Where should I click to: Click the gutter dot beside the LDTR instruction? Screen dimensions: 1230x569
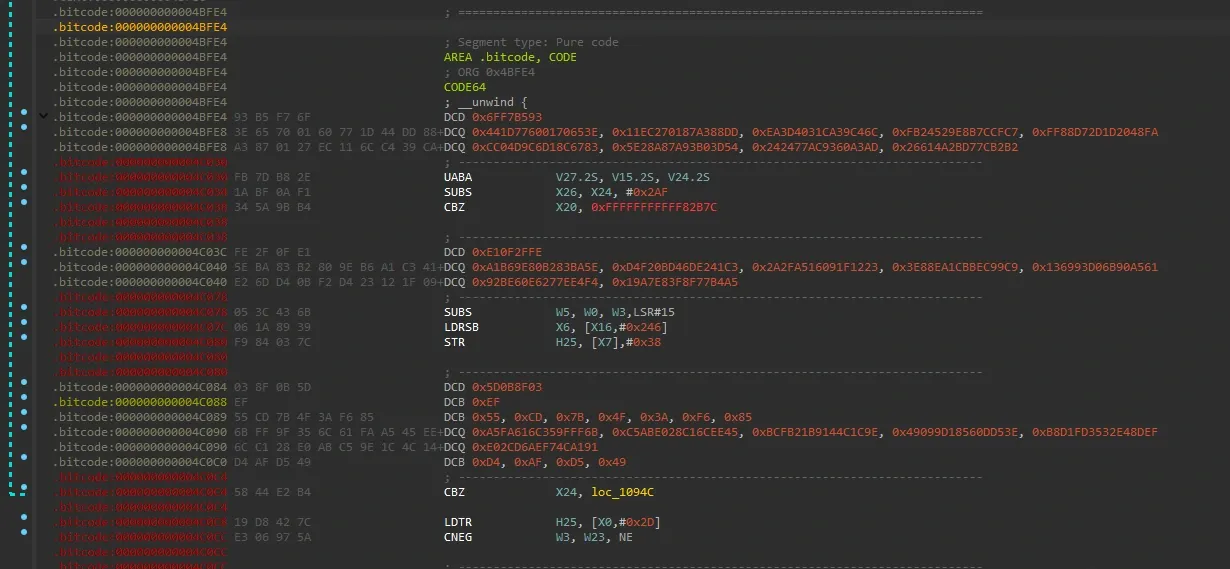tap(25, 517)
